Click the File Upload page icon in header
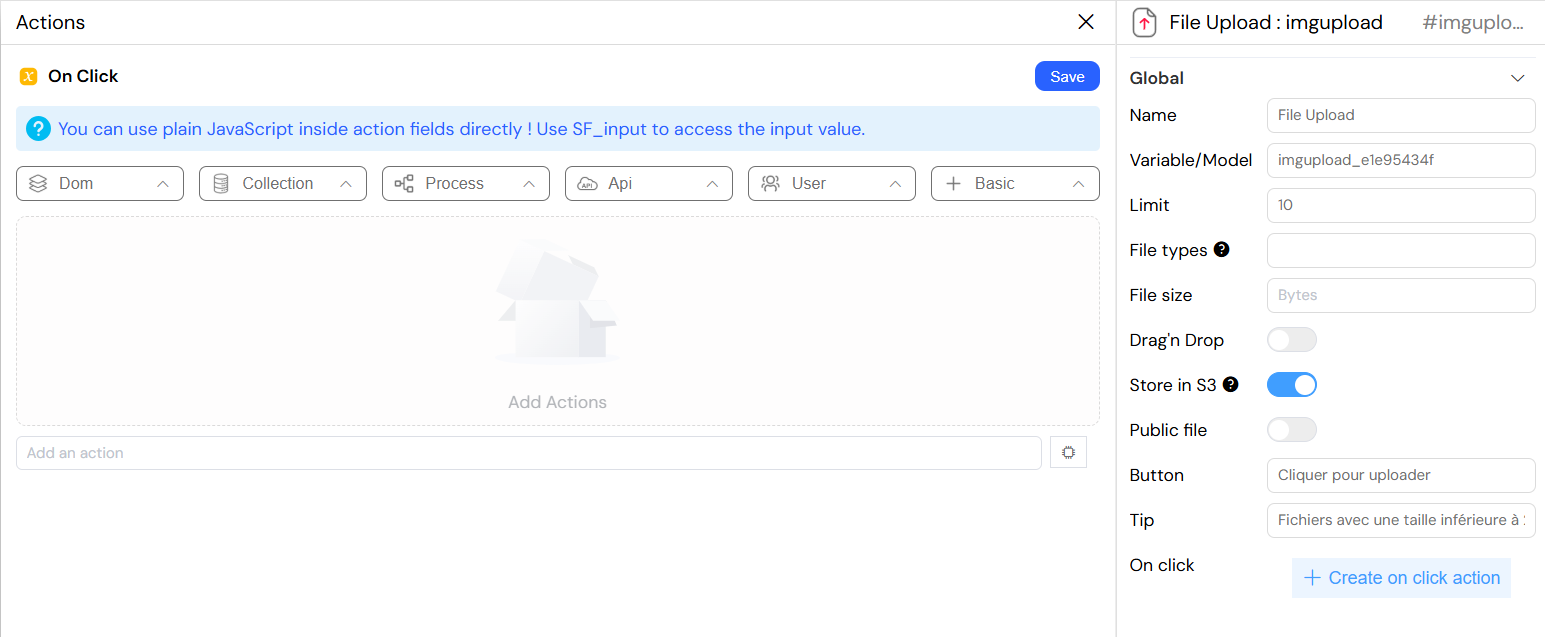The height and width of the screenshot is (637, 1545). click(x=1144, y=23)
